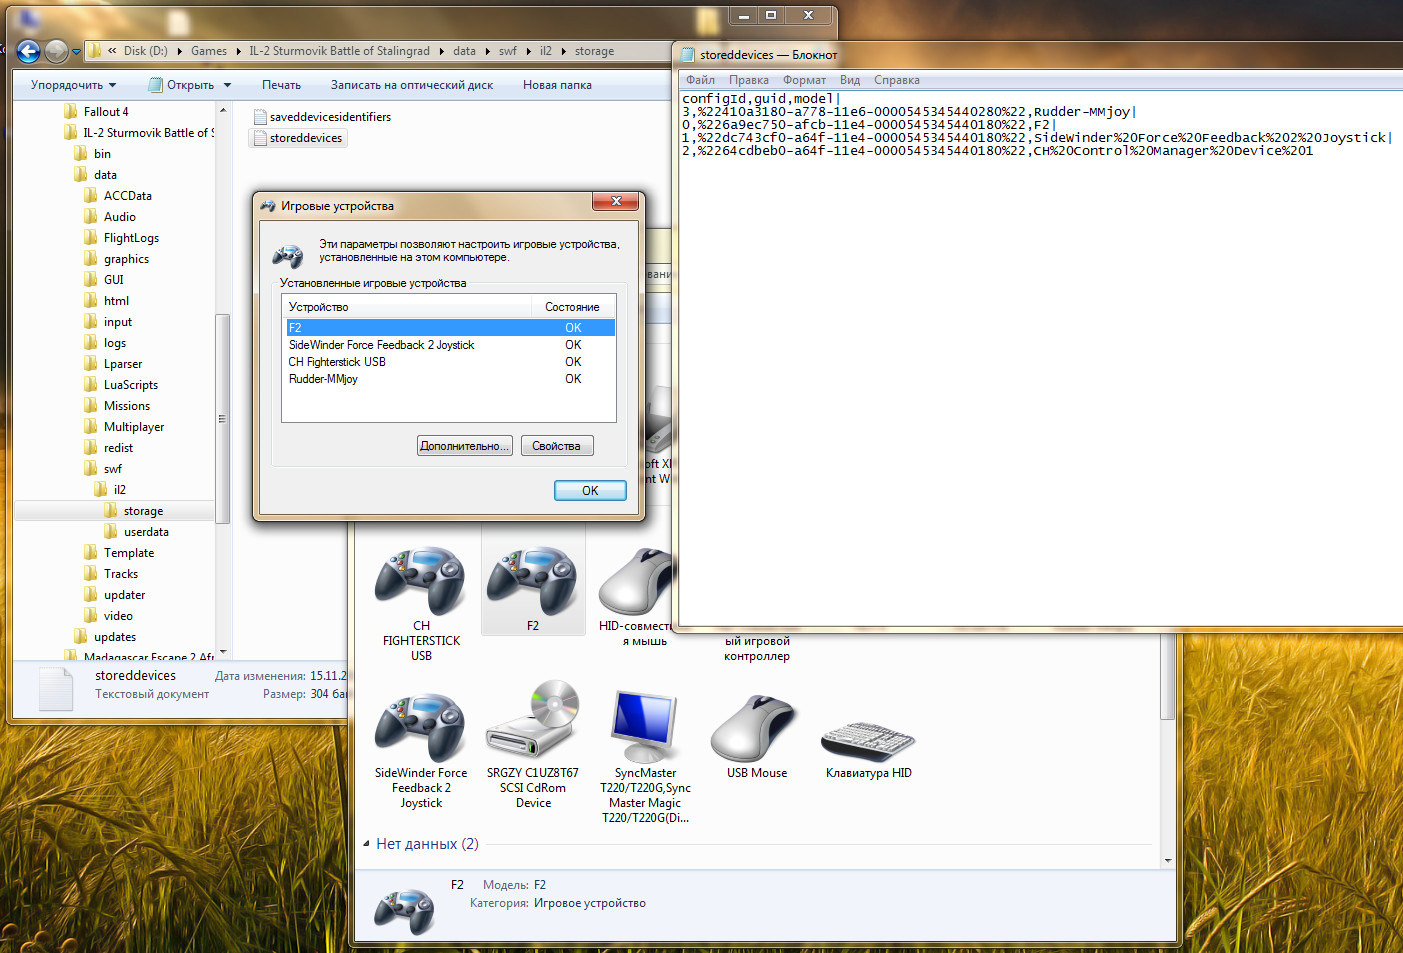This screenshot has width=1403, height=953.
Task: Close the Игровые устройства dialog
Action: [616, 201]
